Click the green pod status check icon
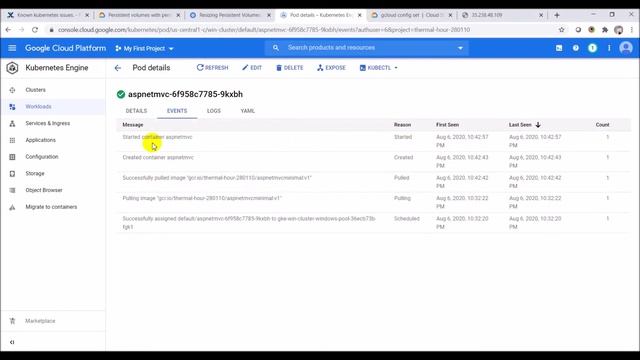 click(121, 94)
